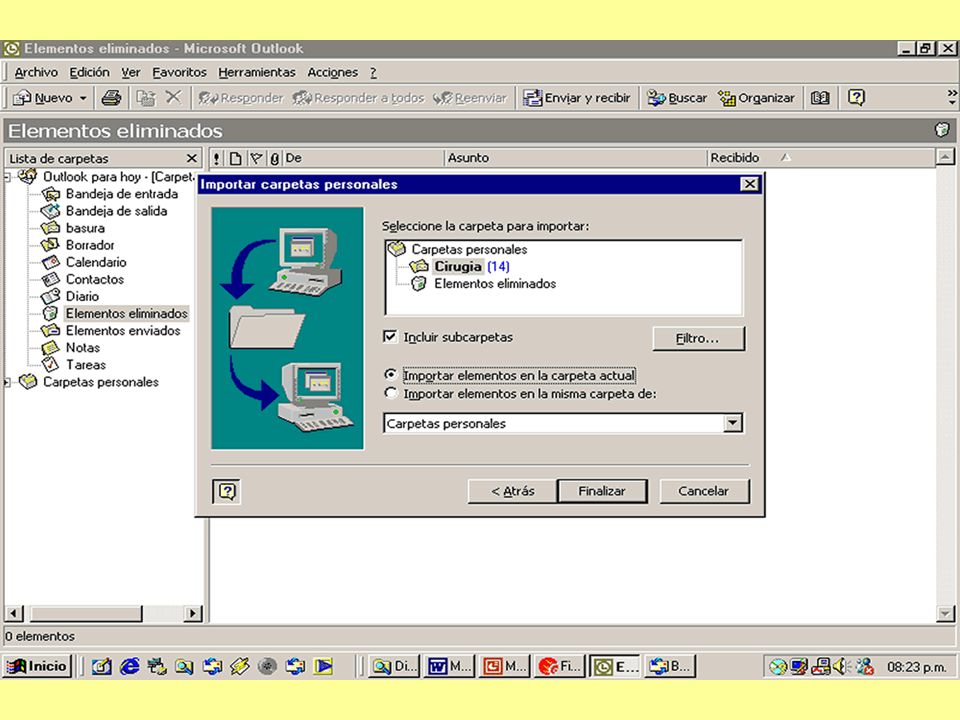Sort by the document icon column header
Viewport: 960px width, 720px height.
coord(235,158)
